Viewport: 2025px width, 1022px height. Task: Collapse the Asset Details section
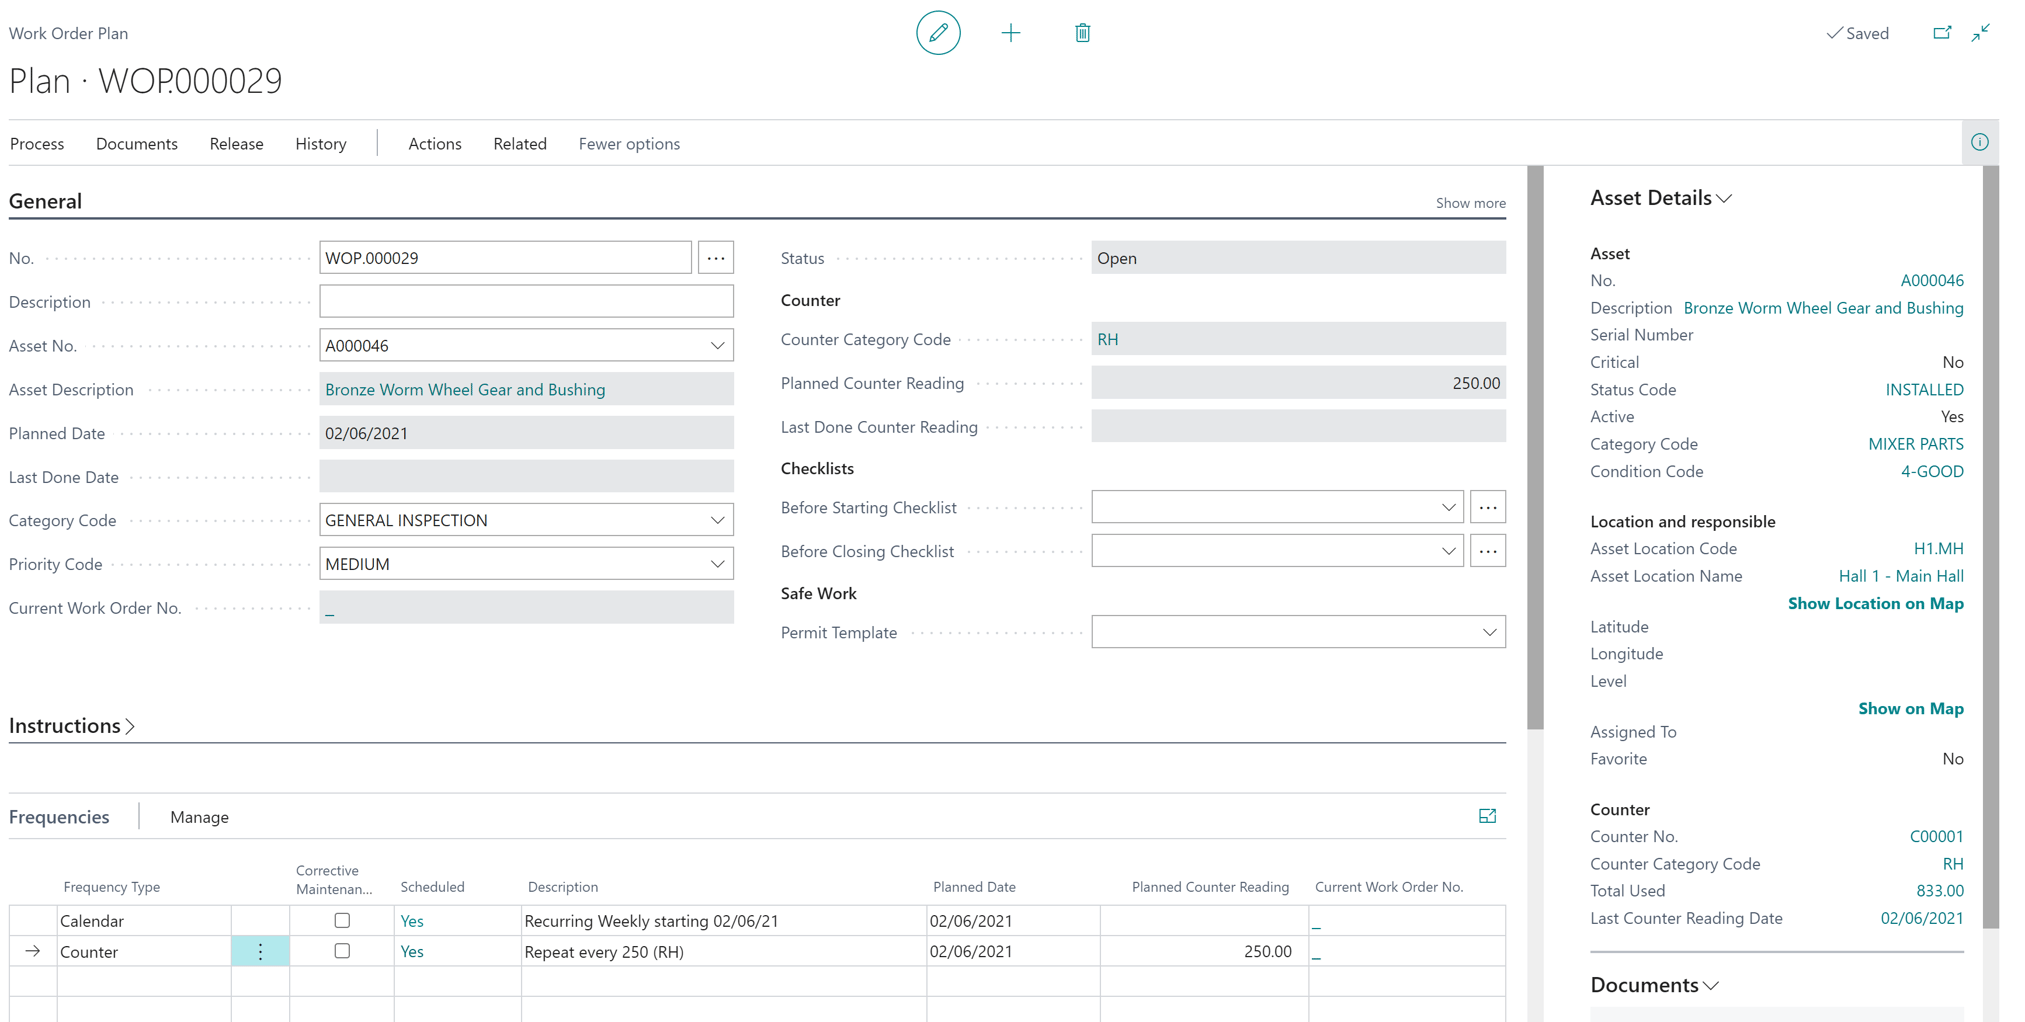1724,198
